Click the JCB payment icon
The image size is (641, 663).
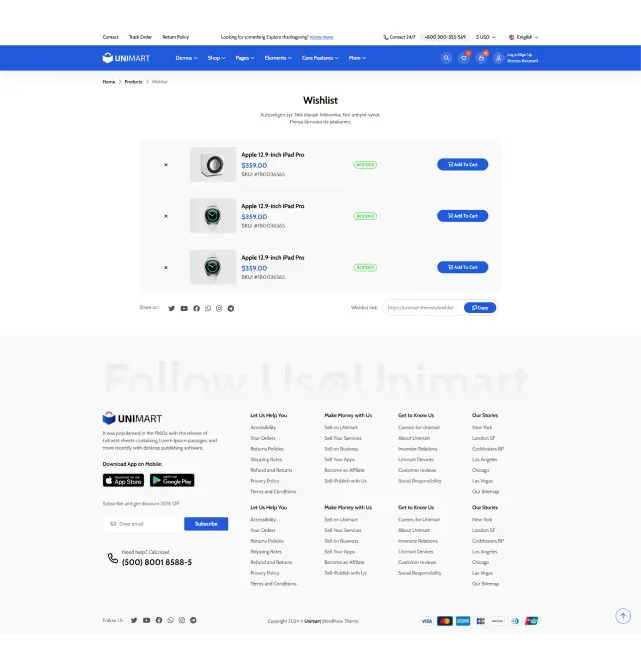click(x=481, y=621)
